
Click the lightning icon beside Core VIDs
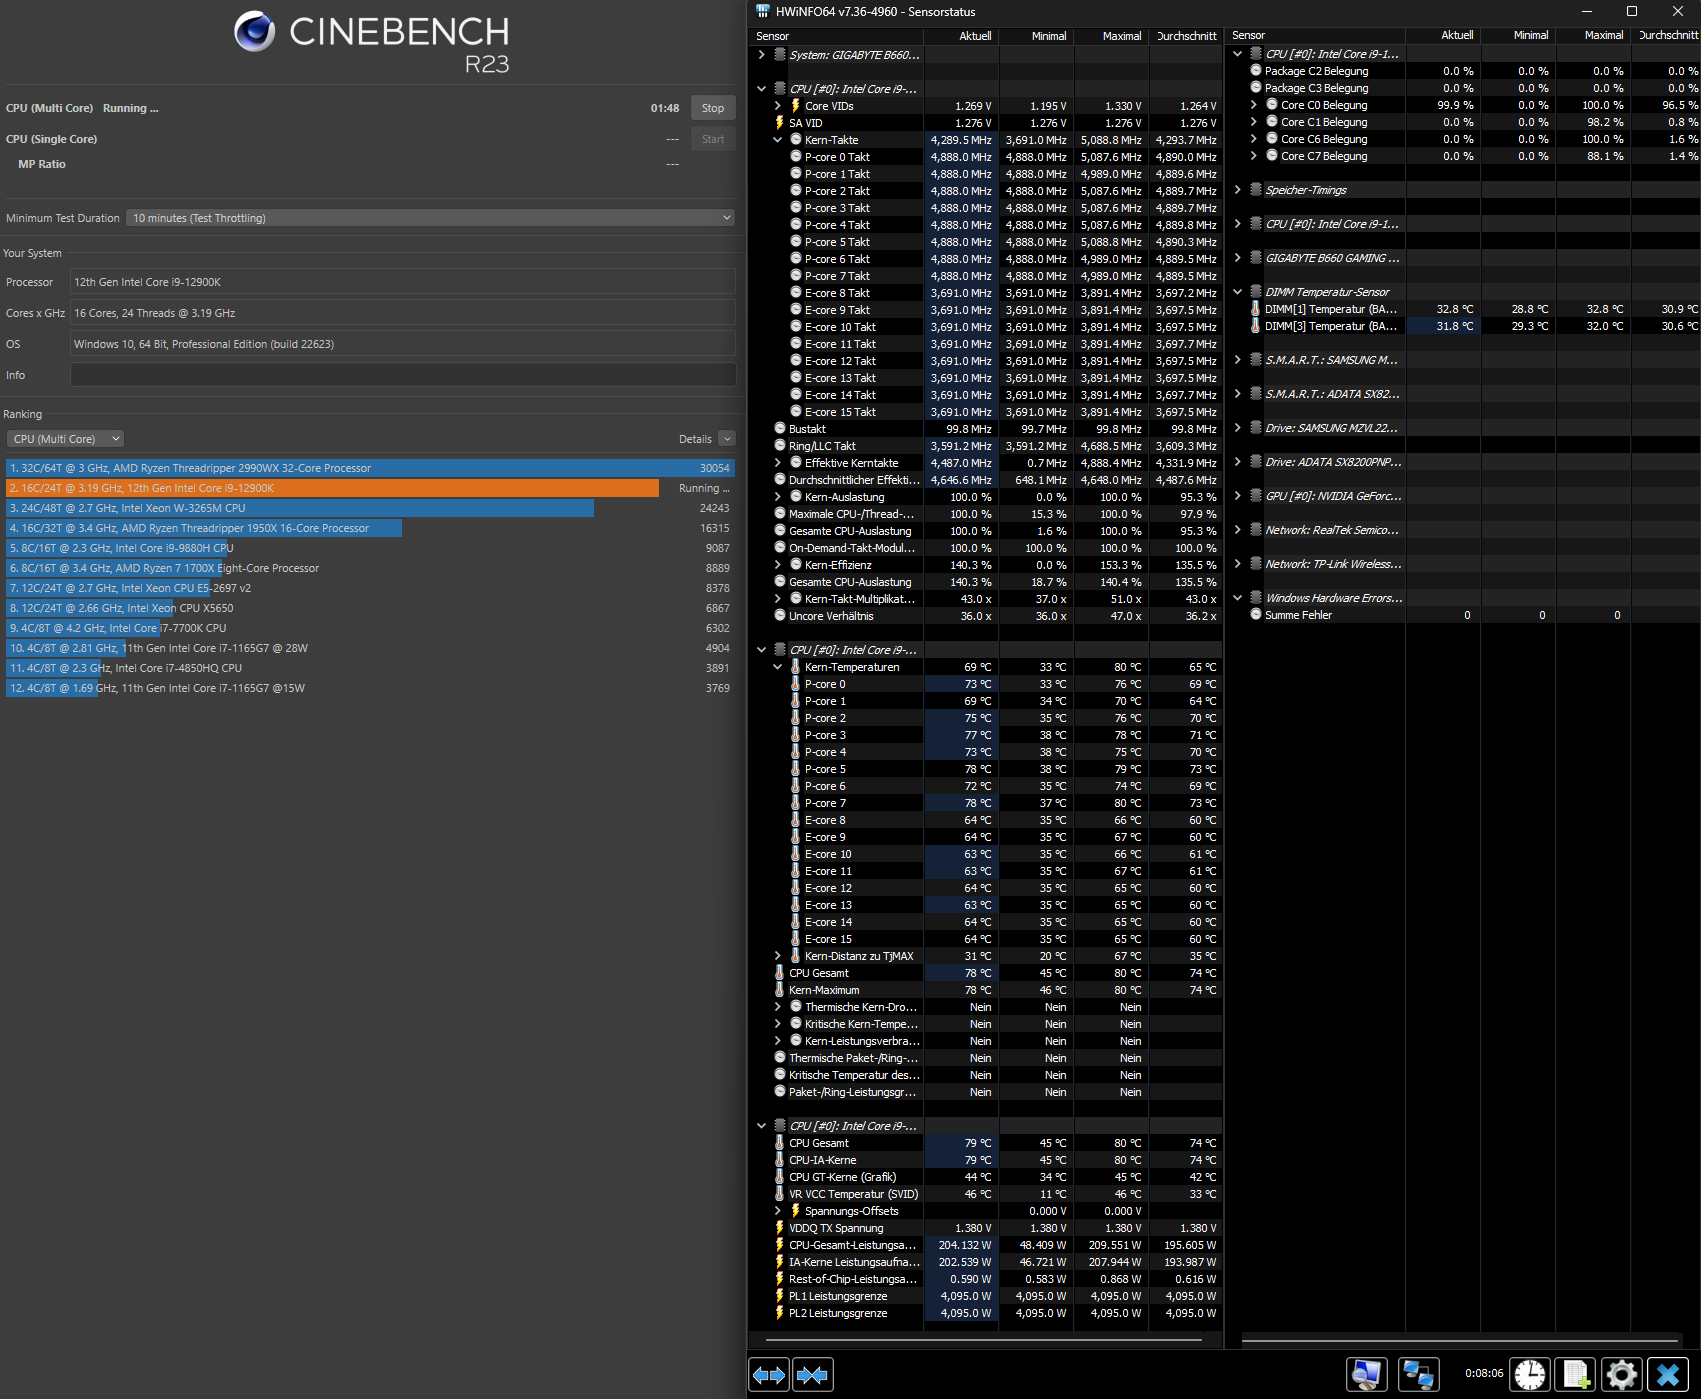pyautogui.click(x=796, y=105)
